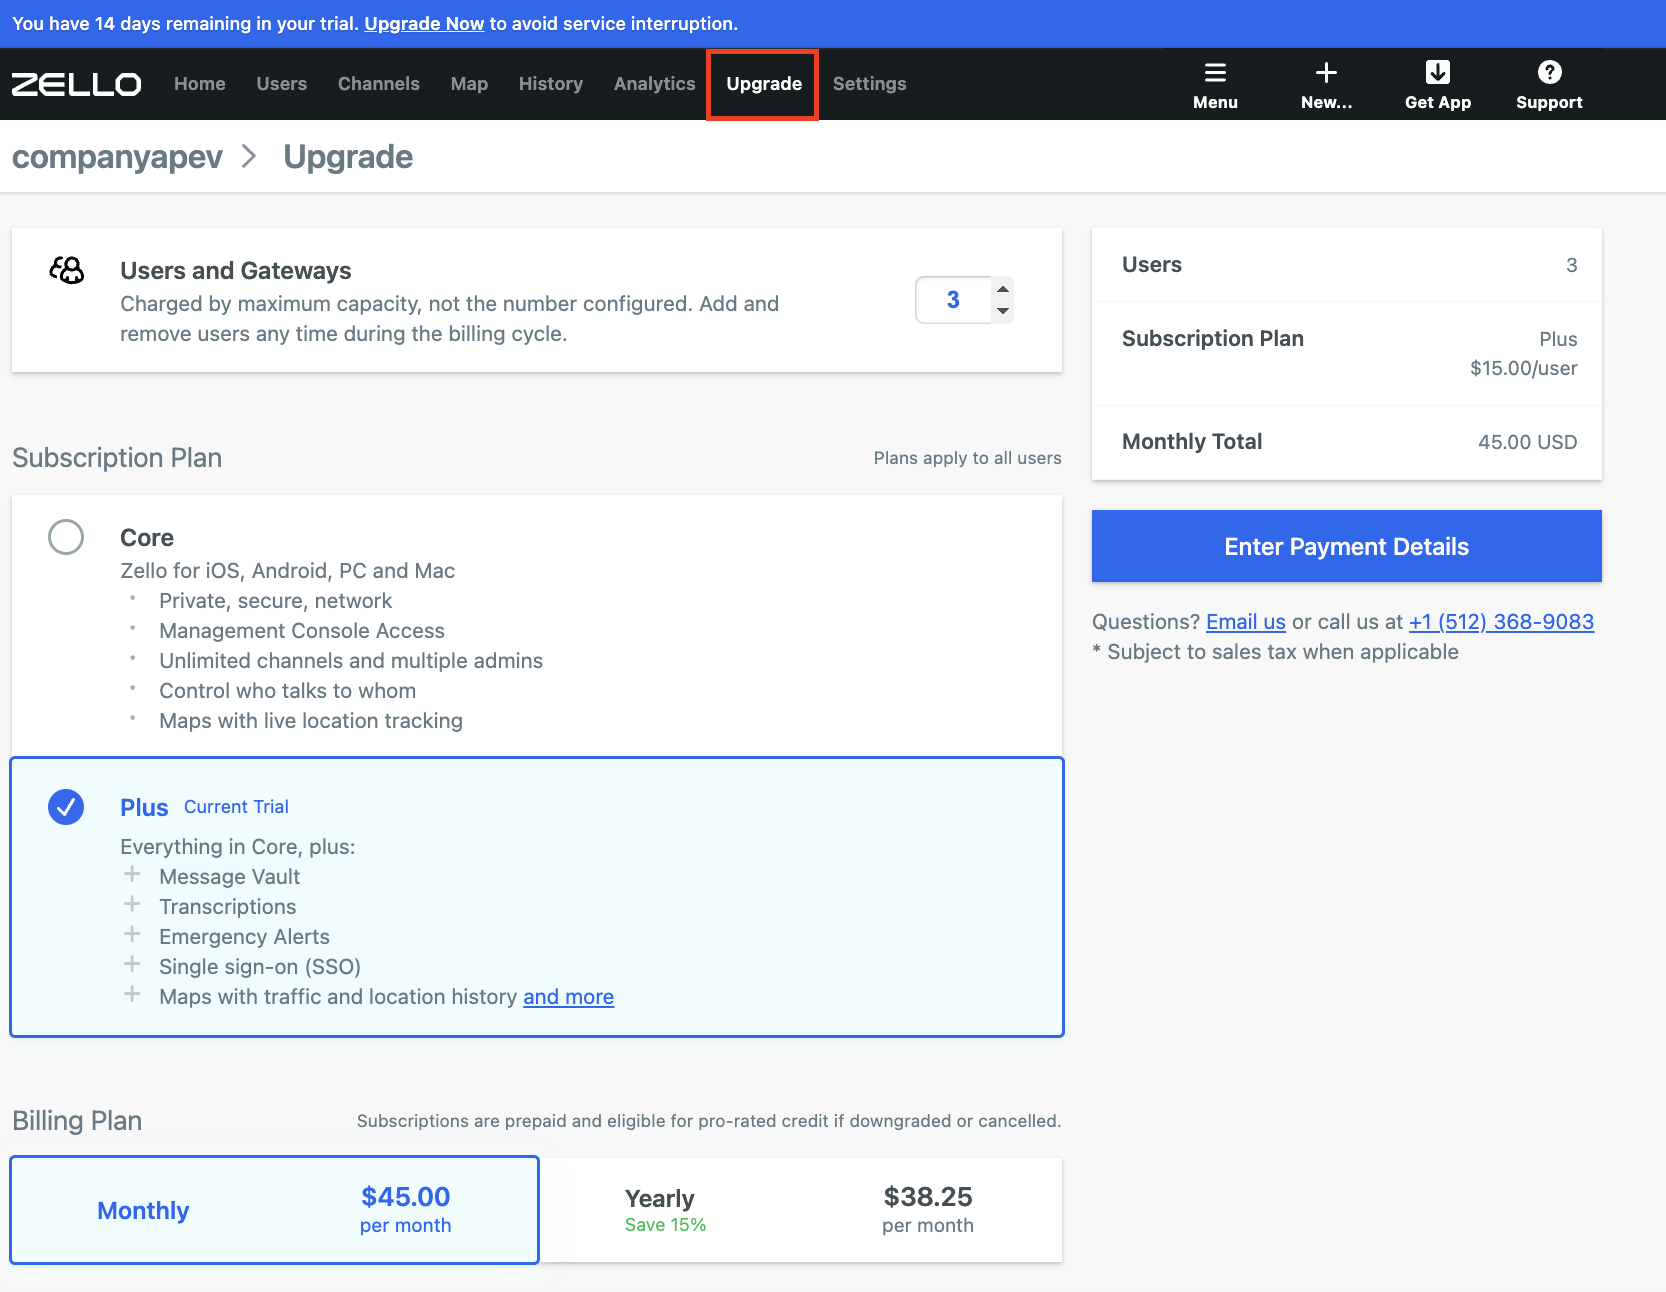Click the New... plus icon

(x=1326, y=72)
